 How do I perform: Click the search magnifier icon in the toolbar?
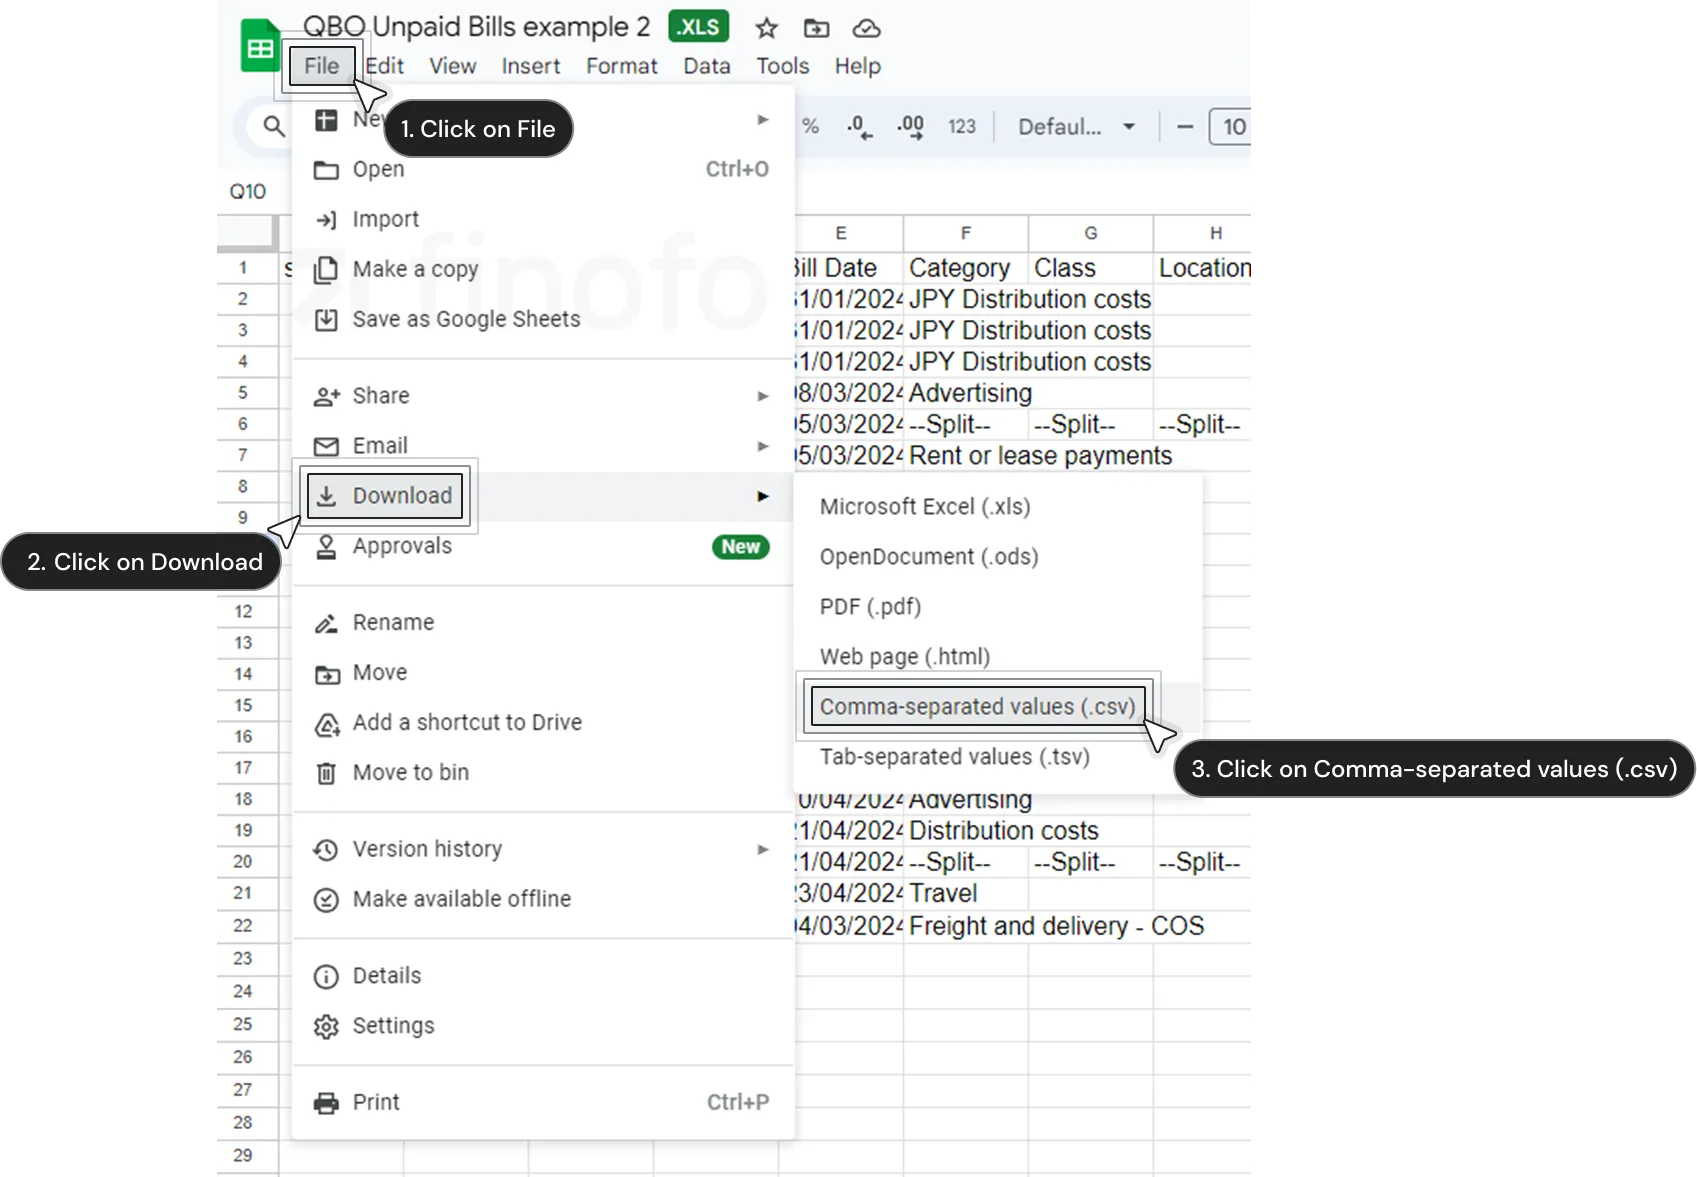pos(274,126)
